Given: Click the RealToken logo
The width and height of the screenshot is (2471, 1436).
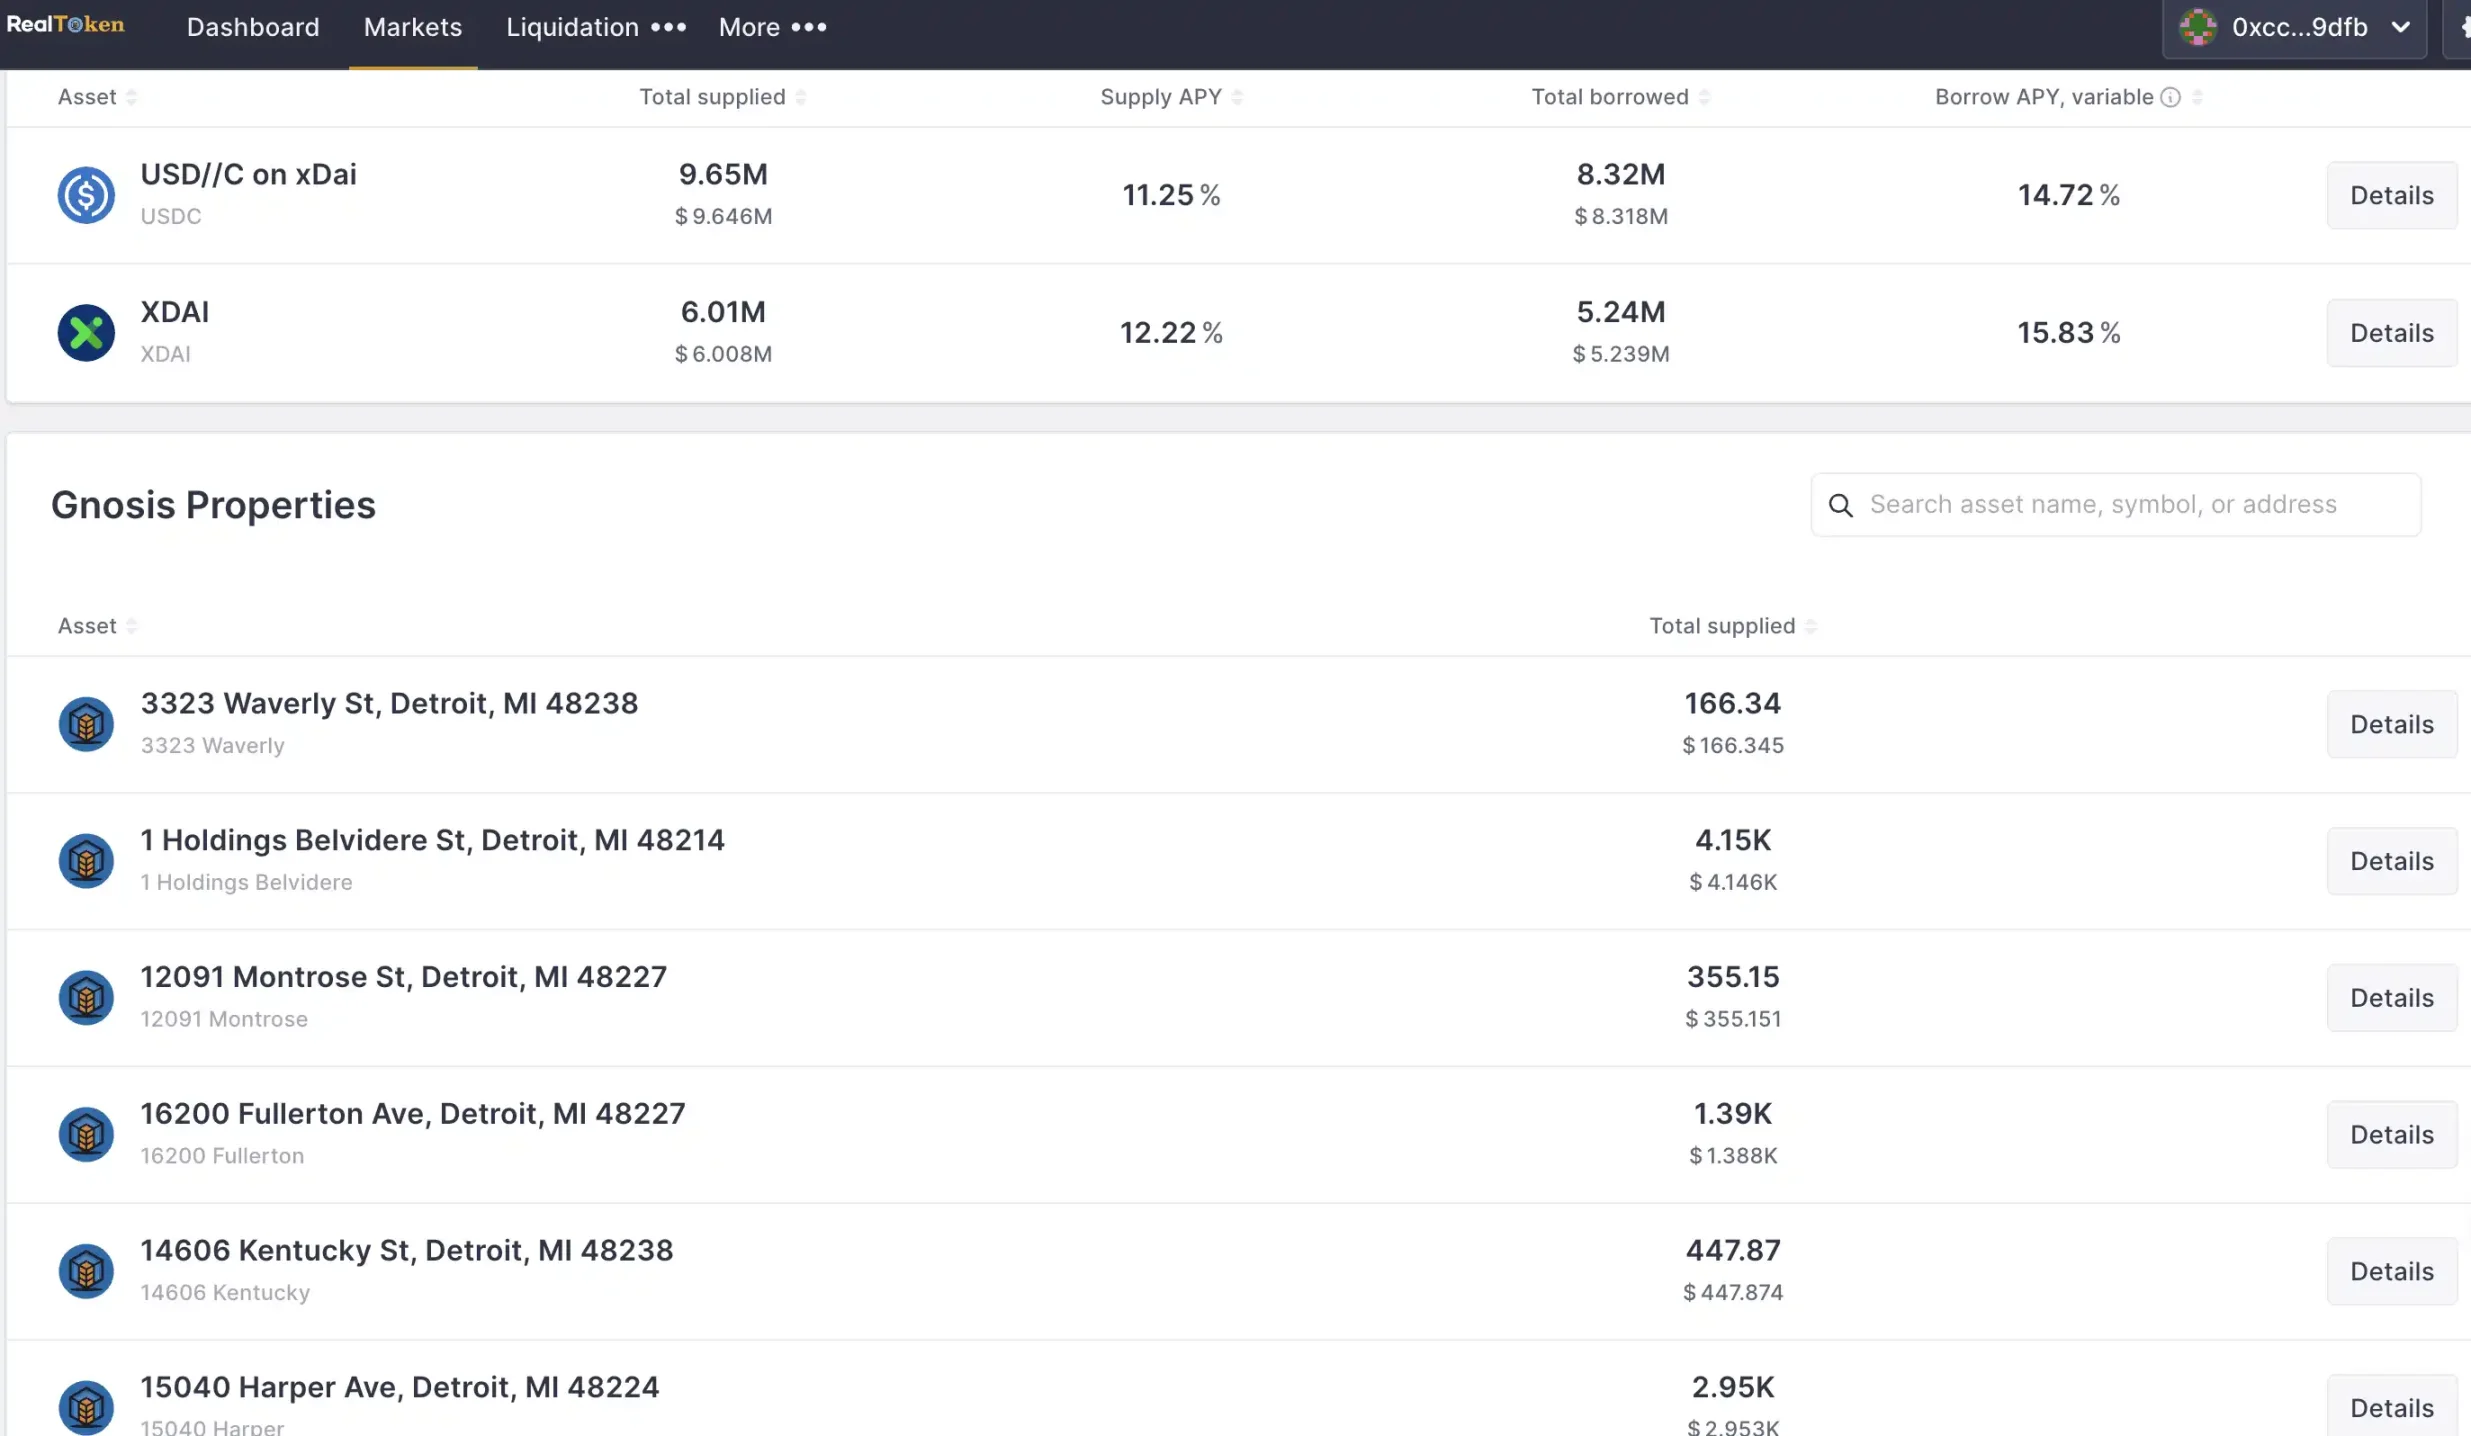Looking at the screenshot, I should 66,25.
